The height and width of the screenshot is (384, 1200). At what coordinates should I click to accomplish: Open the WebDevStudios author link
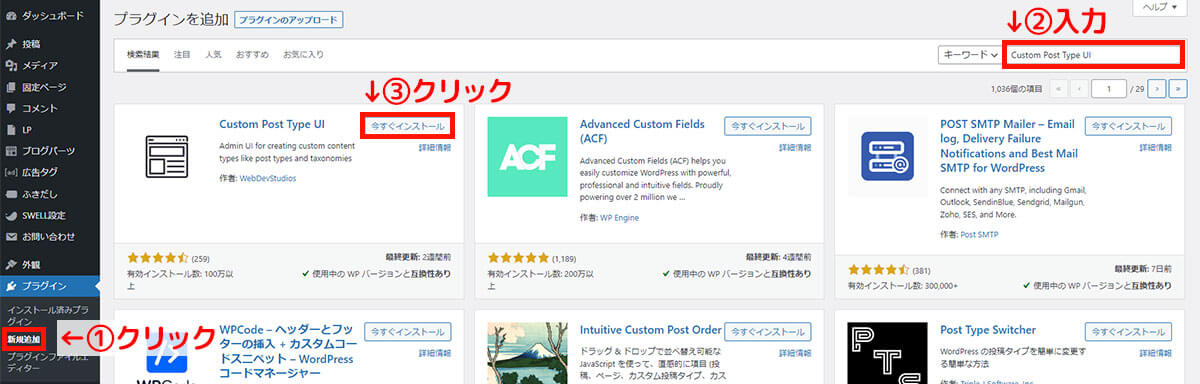[x=268, y=178]
